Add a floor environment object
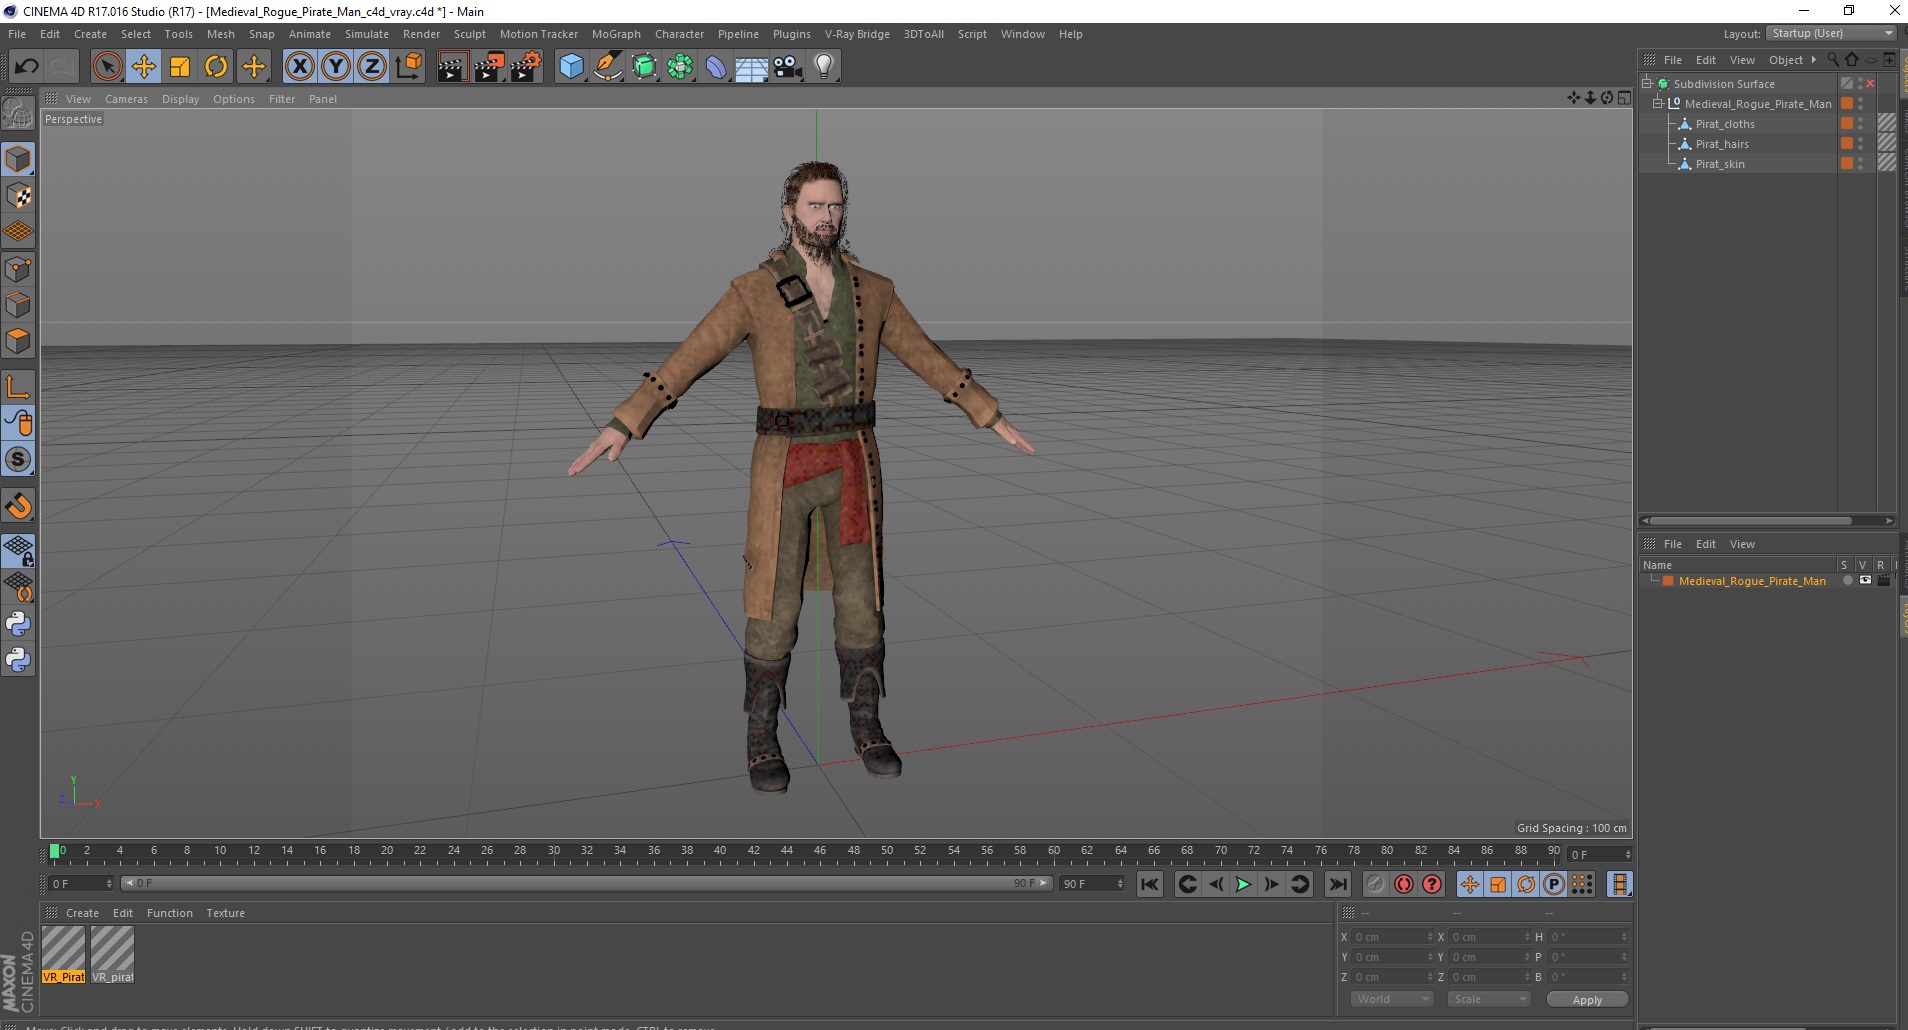The width and height of the screenshot is (1908, 1030). (x=752, y=67)
